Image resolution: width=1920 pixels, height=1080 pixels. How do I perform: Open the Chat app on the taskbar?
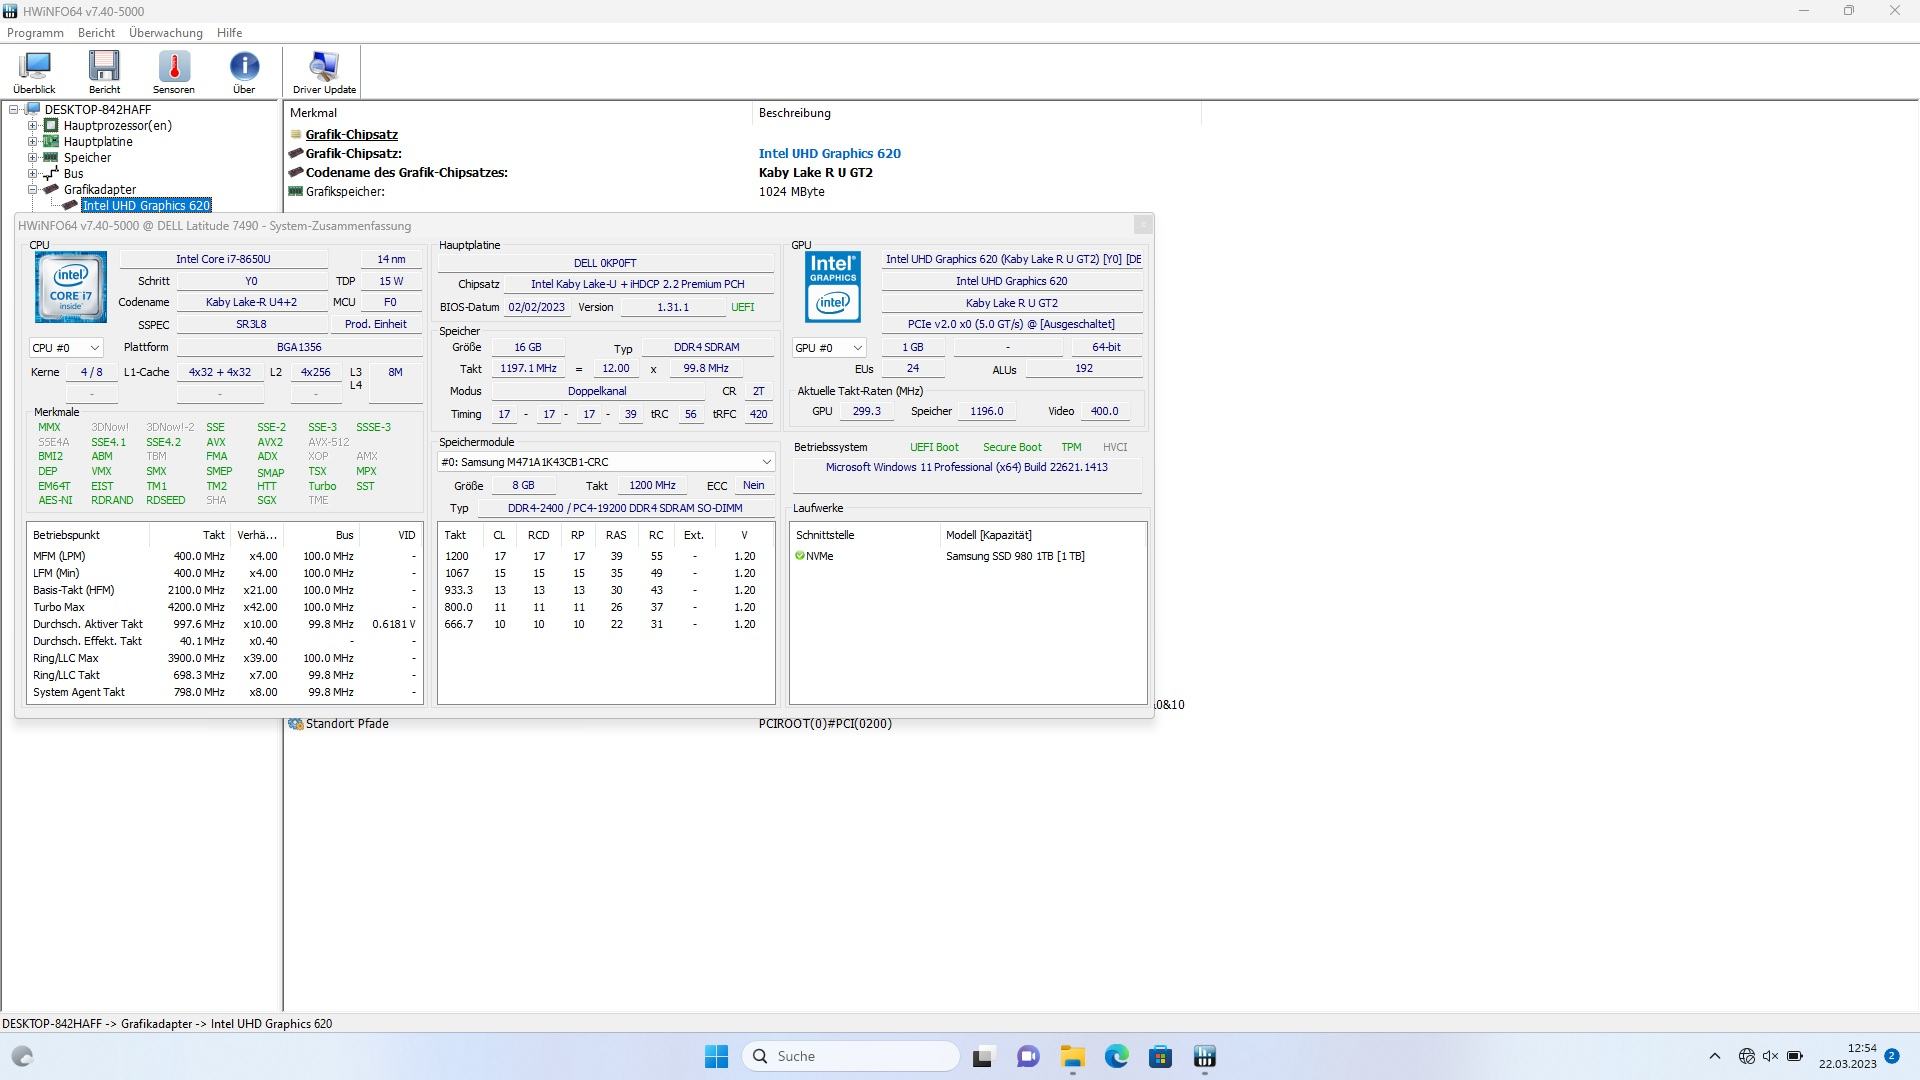coord(1028,1057)
